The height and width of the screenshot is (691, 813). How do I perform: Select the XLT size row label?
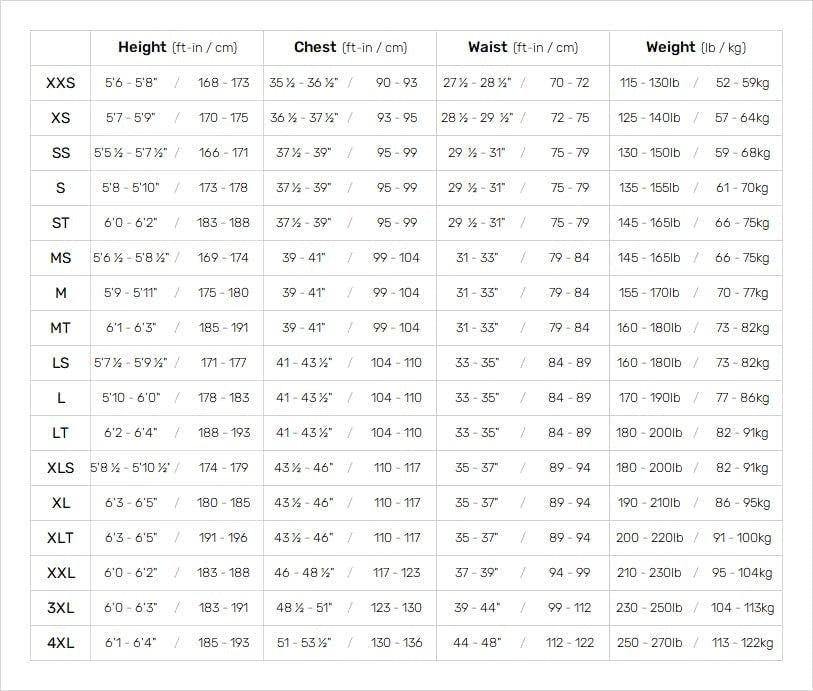61,538
